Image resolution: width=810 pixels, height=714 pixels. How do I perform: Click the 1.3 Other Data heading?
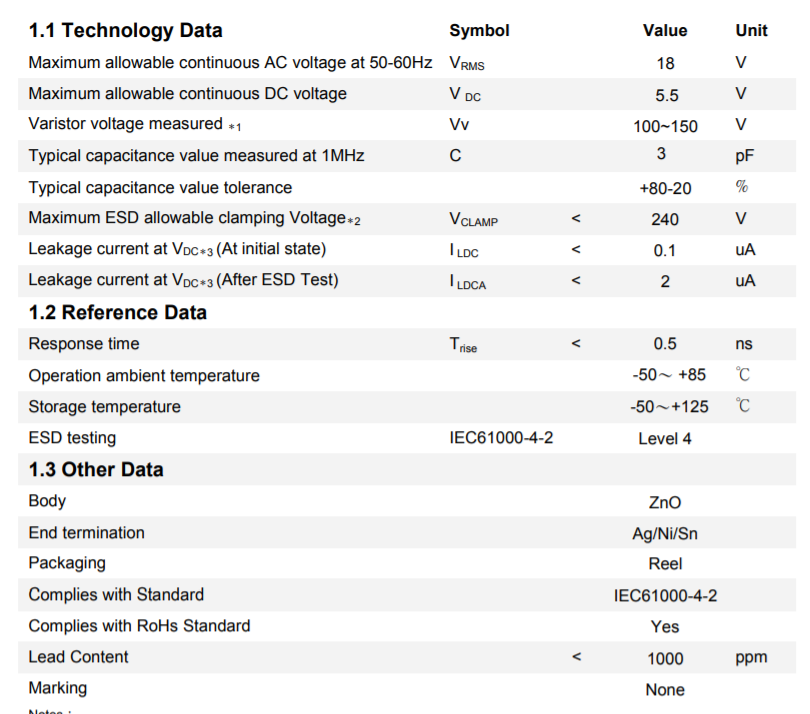[x=96, y=469]
